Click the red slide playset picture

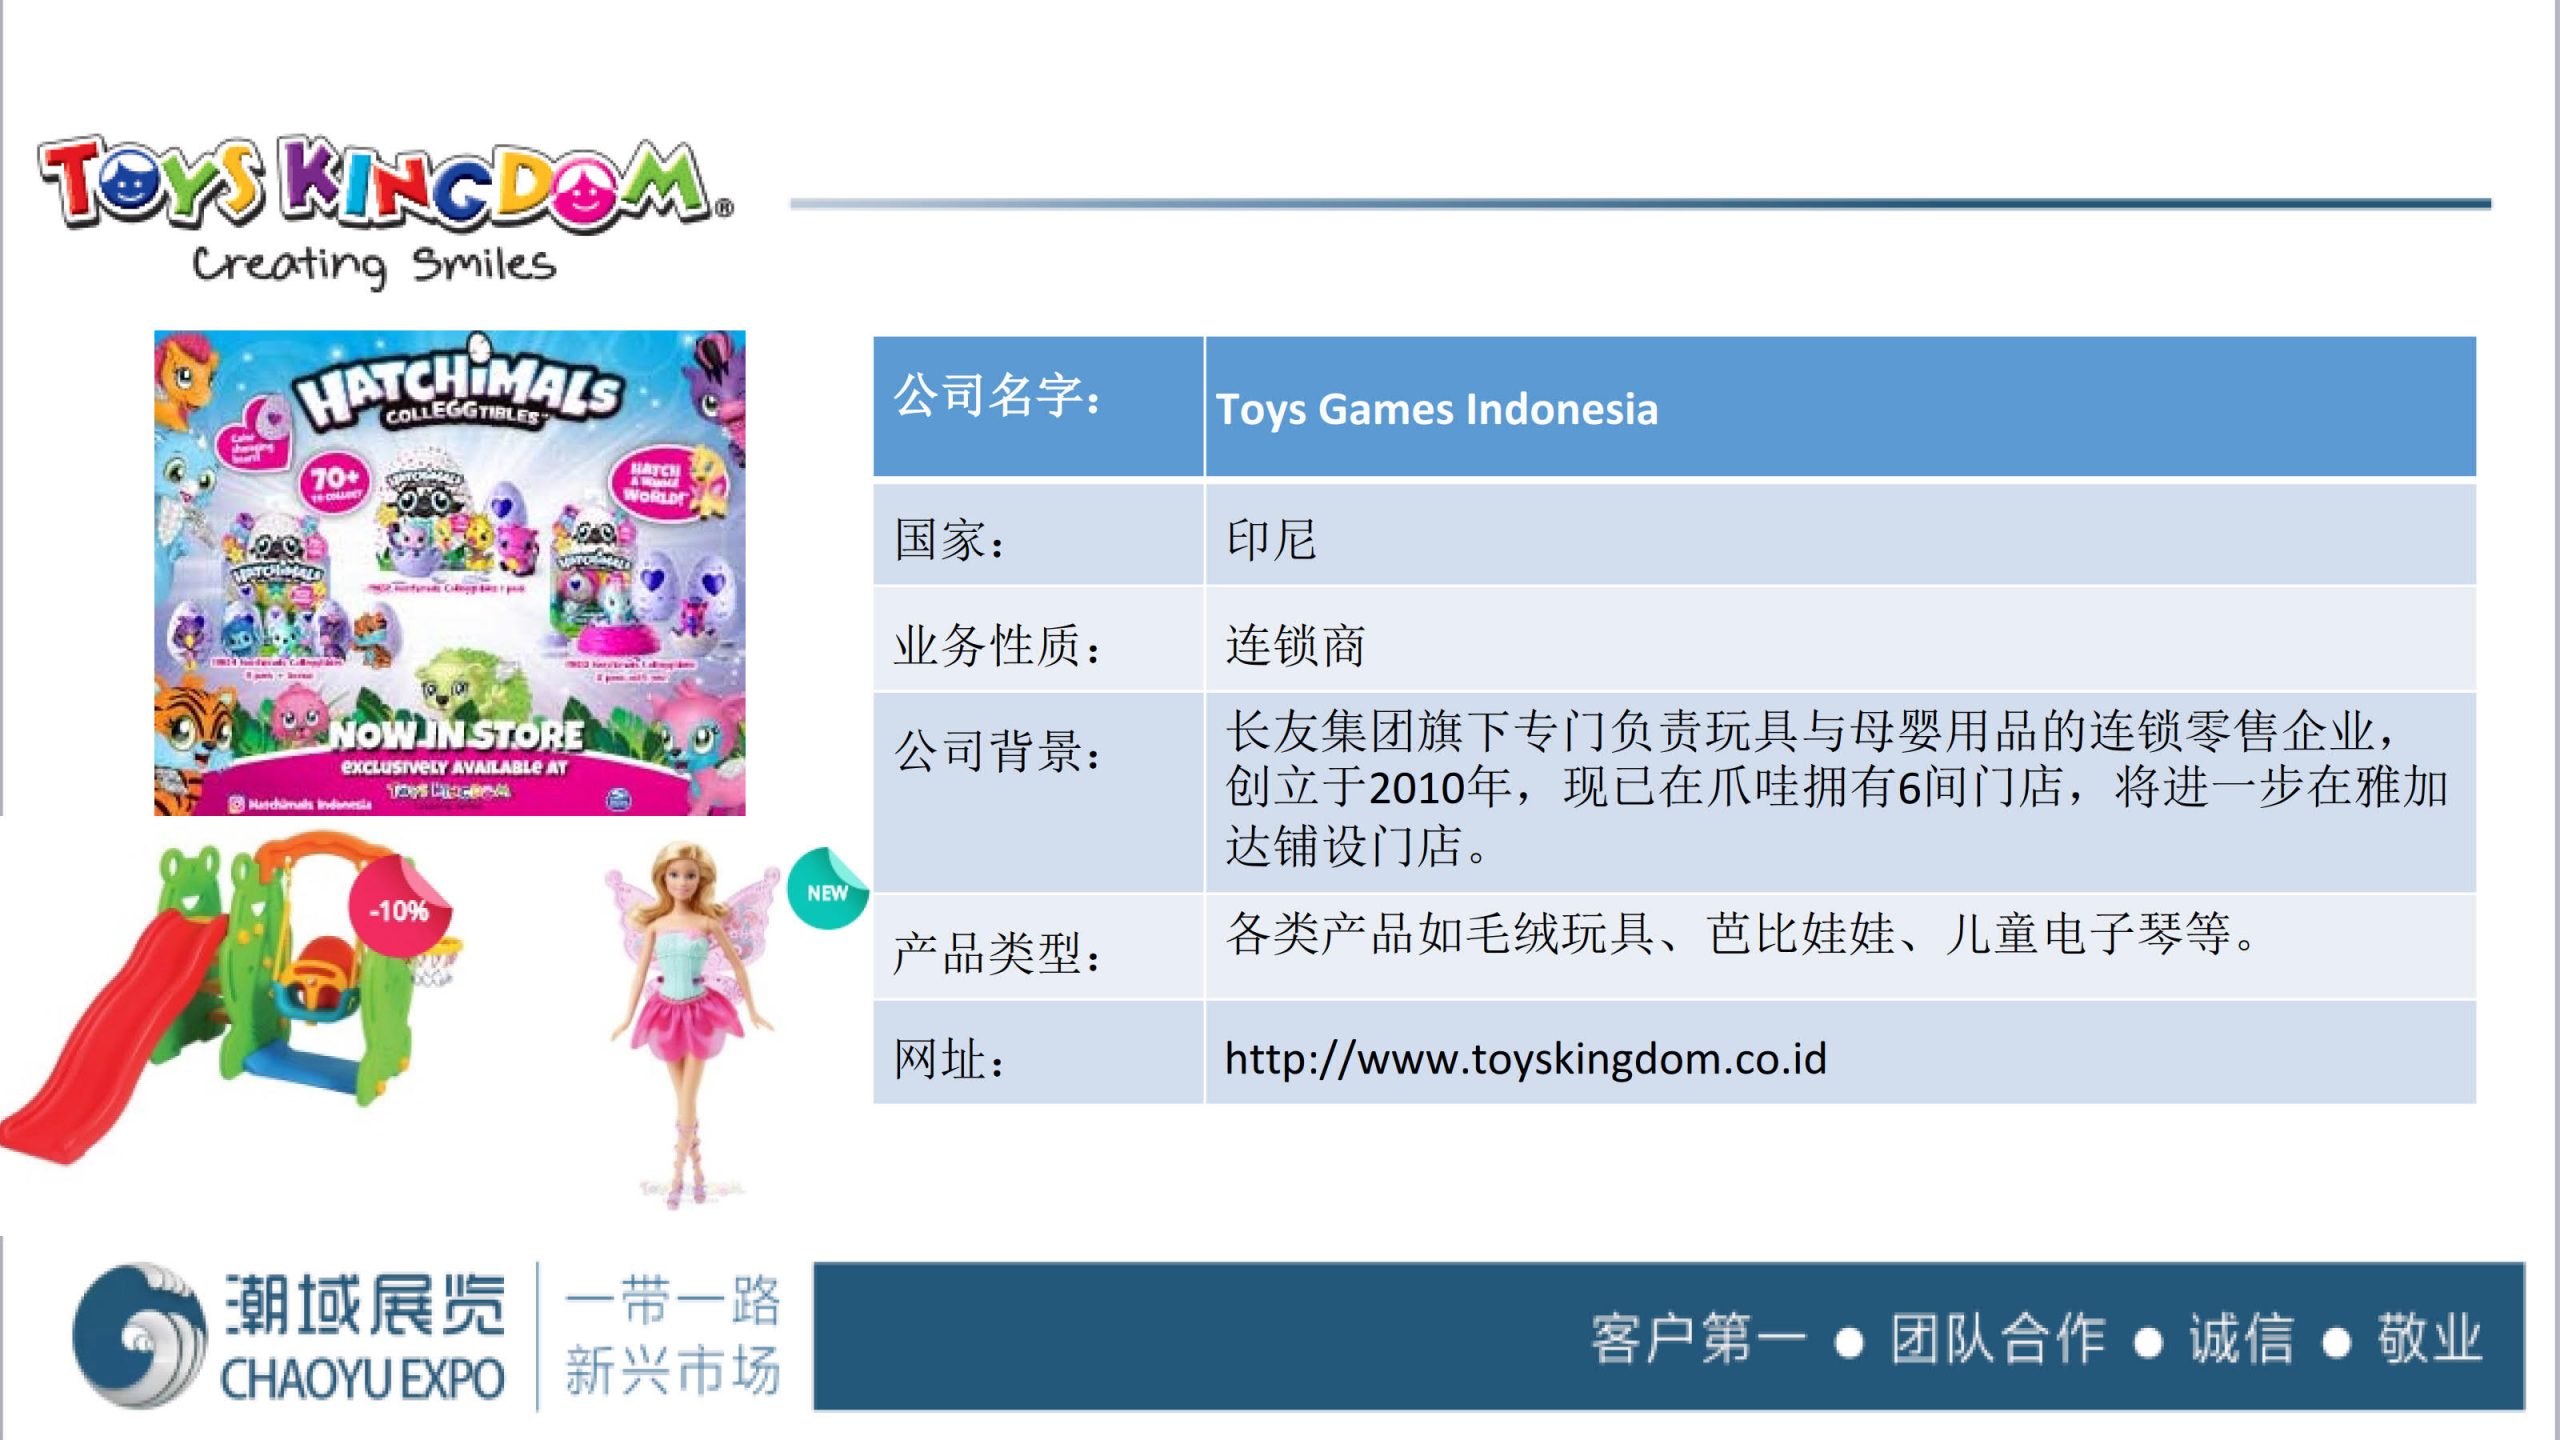point(230,1000)
